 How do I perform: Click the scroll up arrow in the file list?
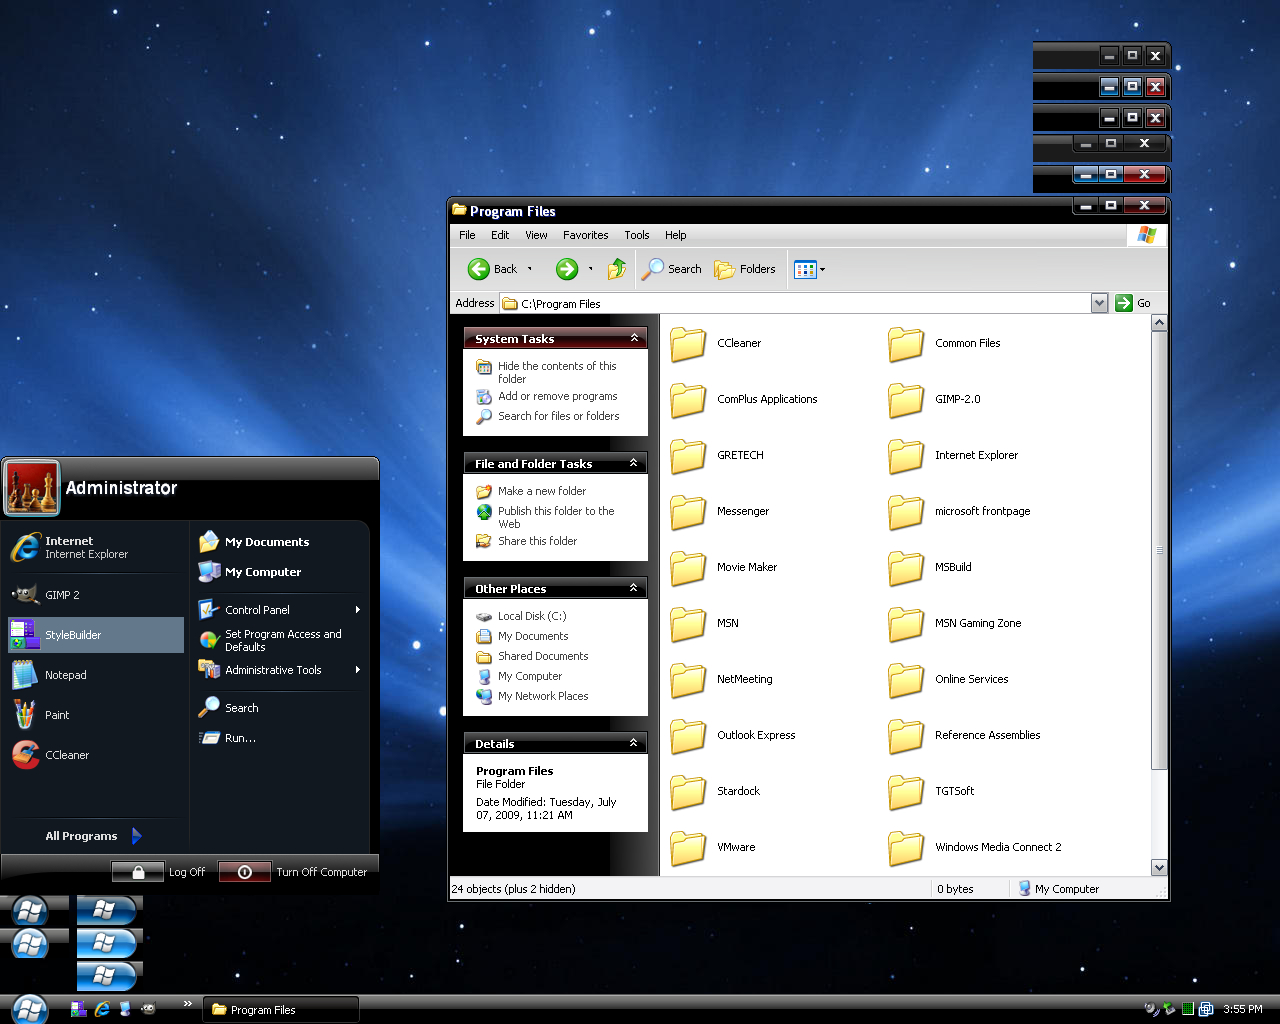tap(1159, 323)
